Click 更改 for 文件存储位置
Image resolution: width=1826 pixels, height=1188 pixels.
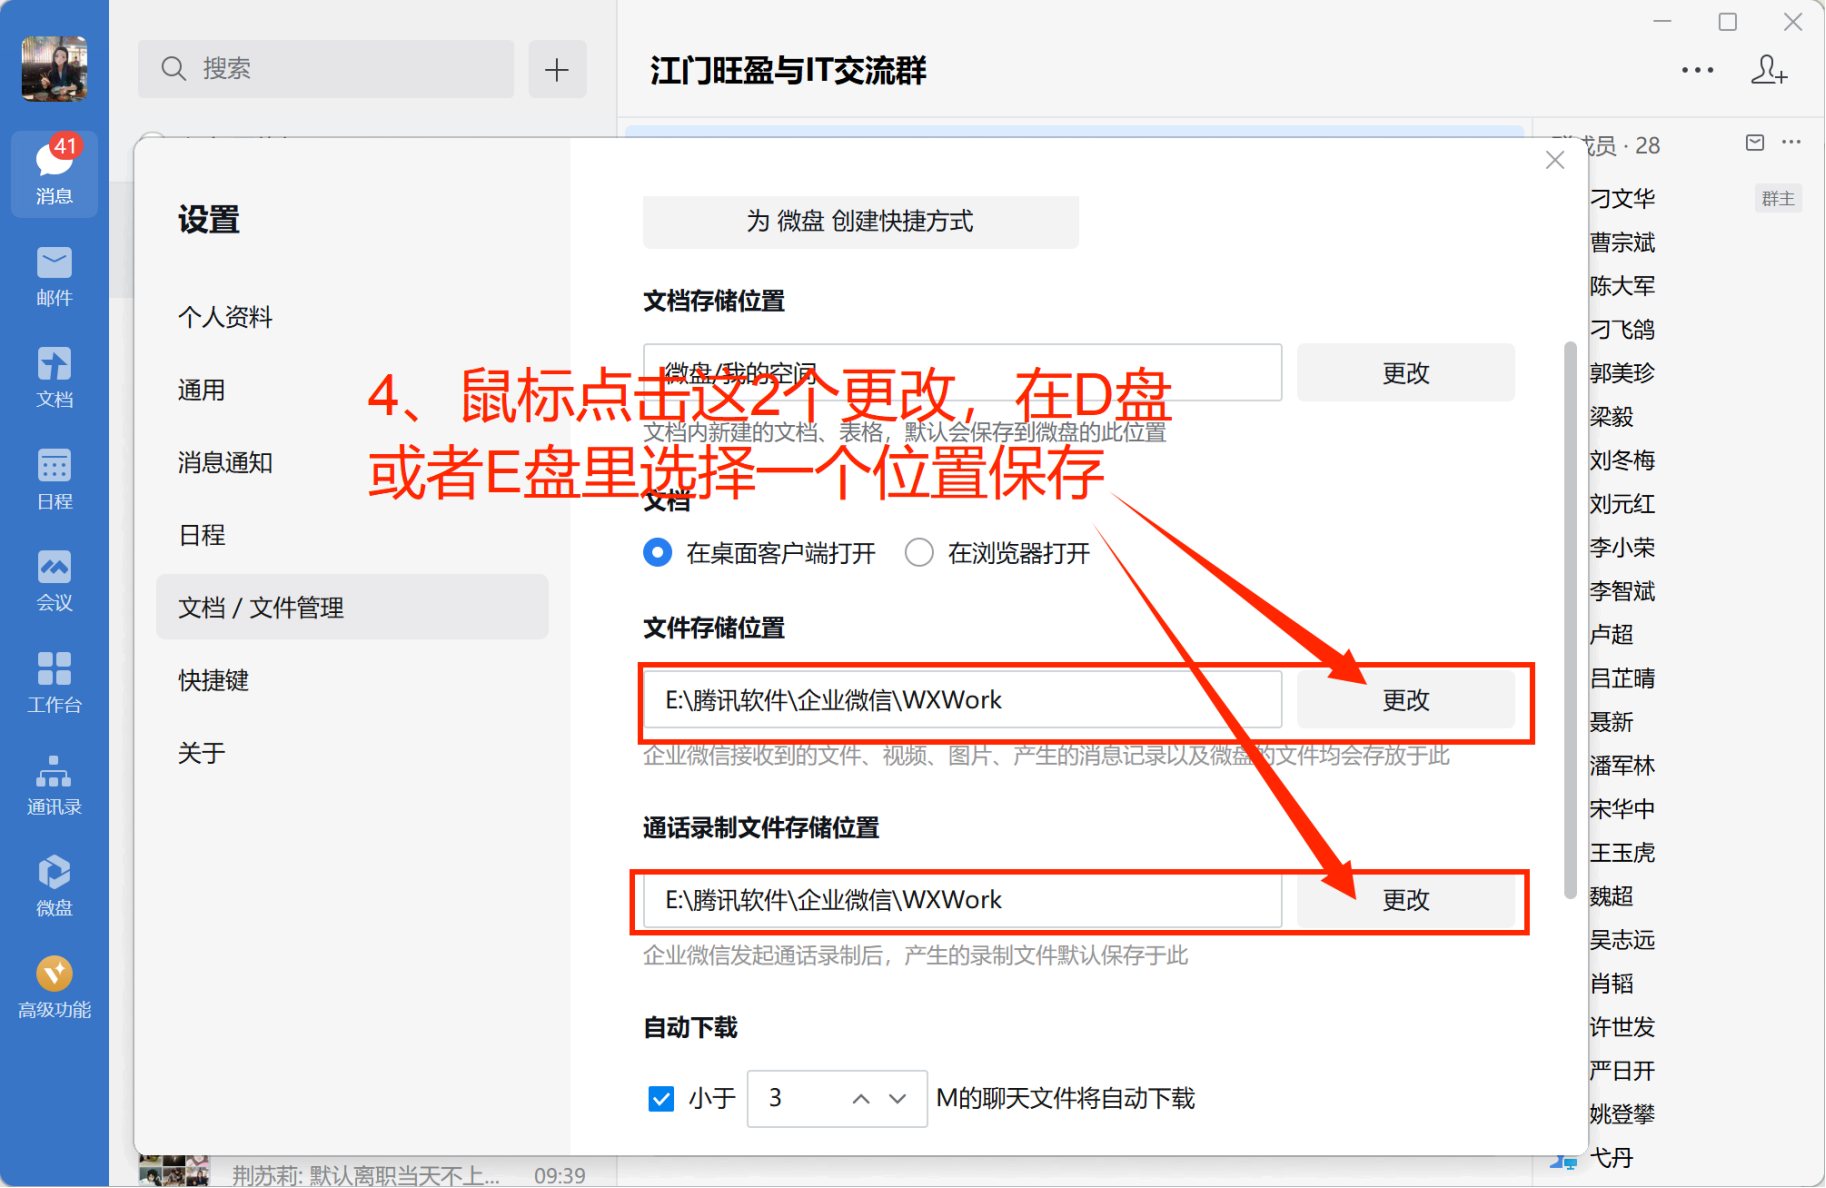coord(1406,700)
